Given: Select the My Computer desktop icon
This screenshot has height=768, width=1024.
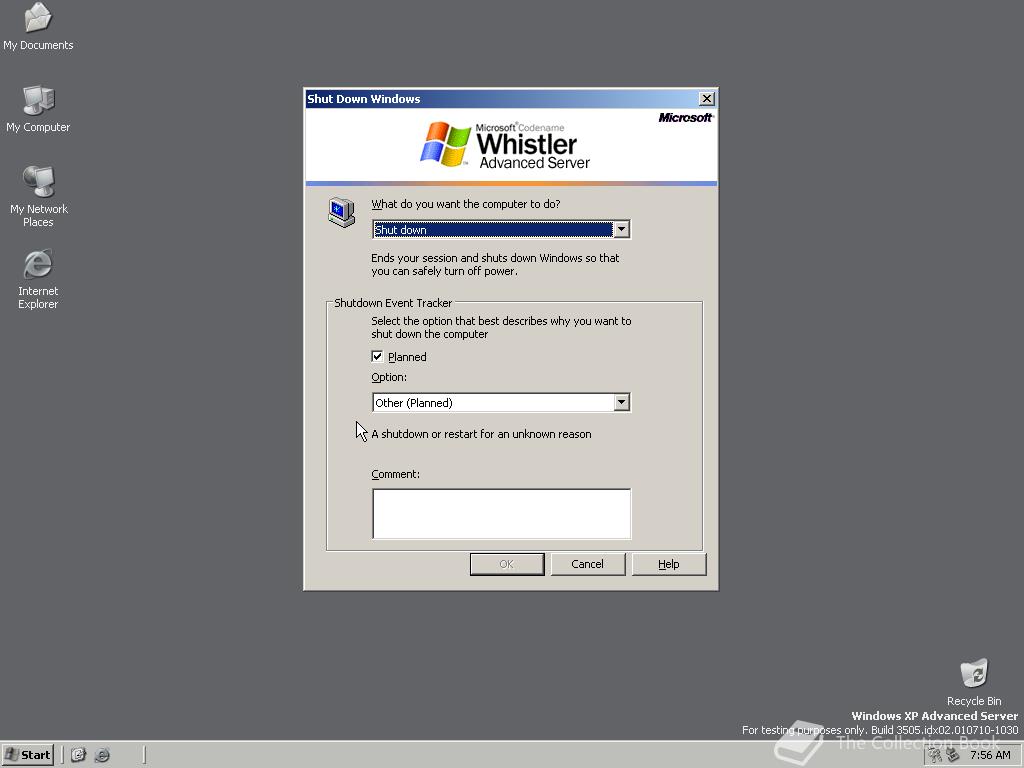Looking at the screenshot, I should (x=38, y=108).
